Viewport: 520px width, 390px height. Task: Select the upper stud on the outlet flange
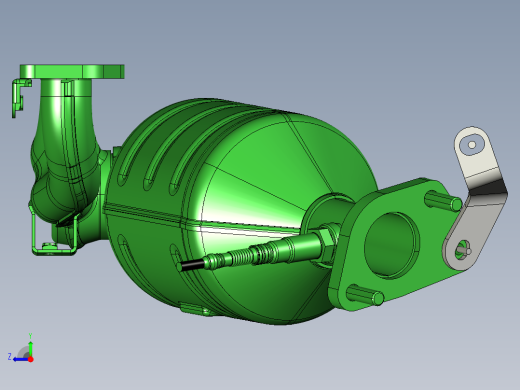tap(443, 201)
